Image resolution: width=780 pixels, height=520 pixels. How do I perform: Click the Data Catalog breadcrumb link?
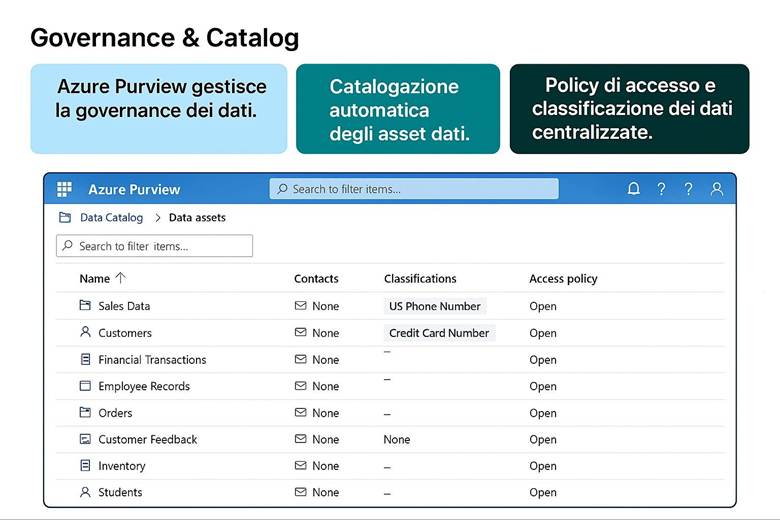(x=111, y=217)
